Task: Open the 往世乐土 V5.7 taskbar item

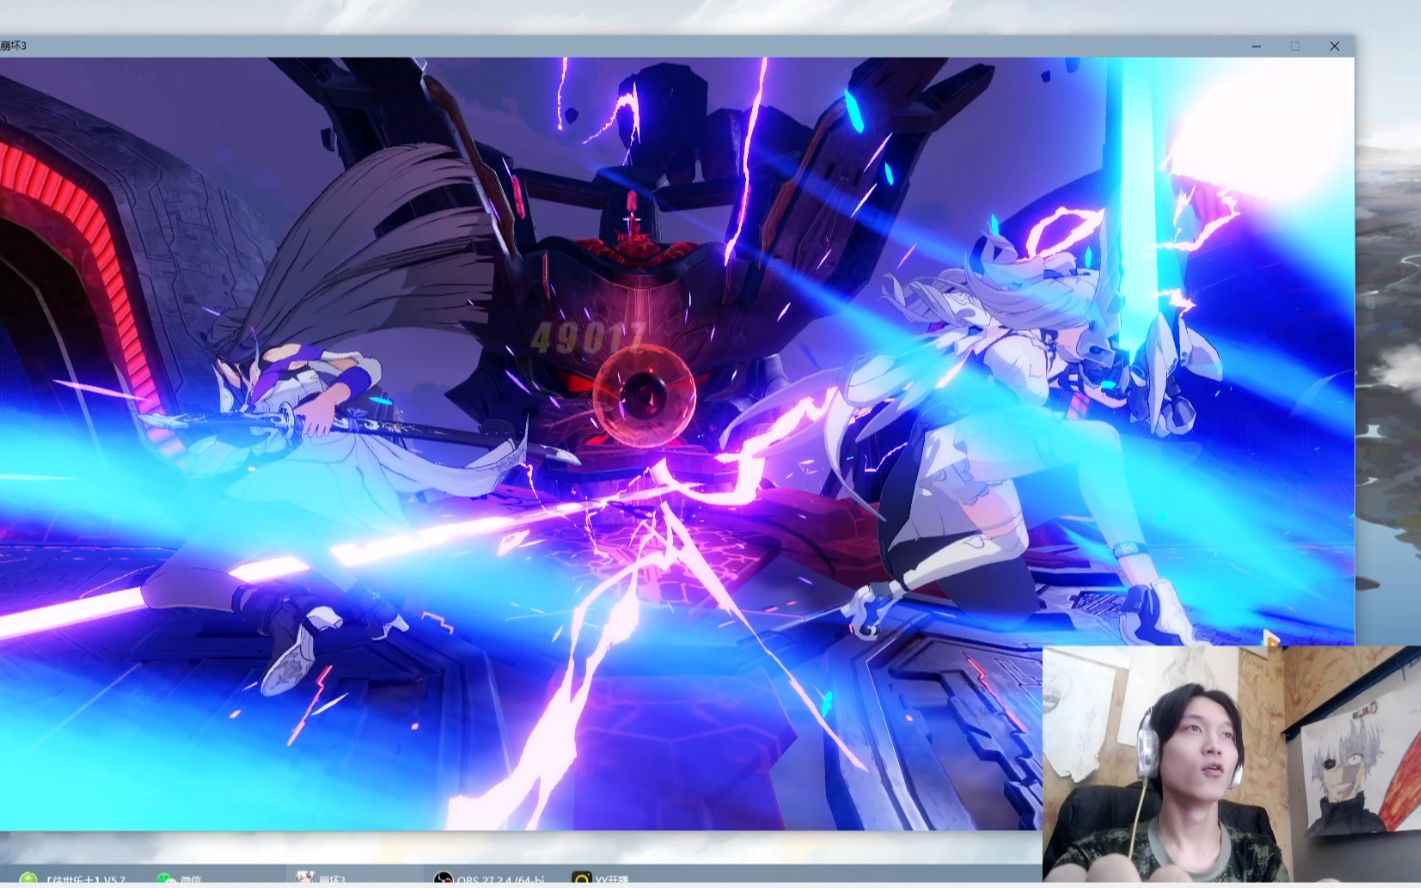Action: tap(73, 878)
